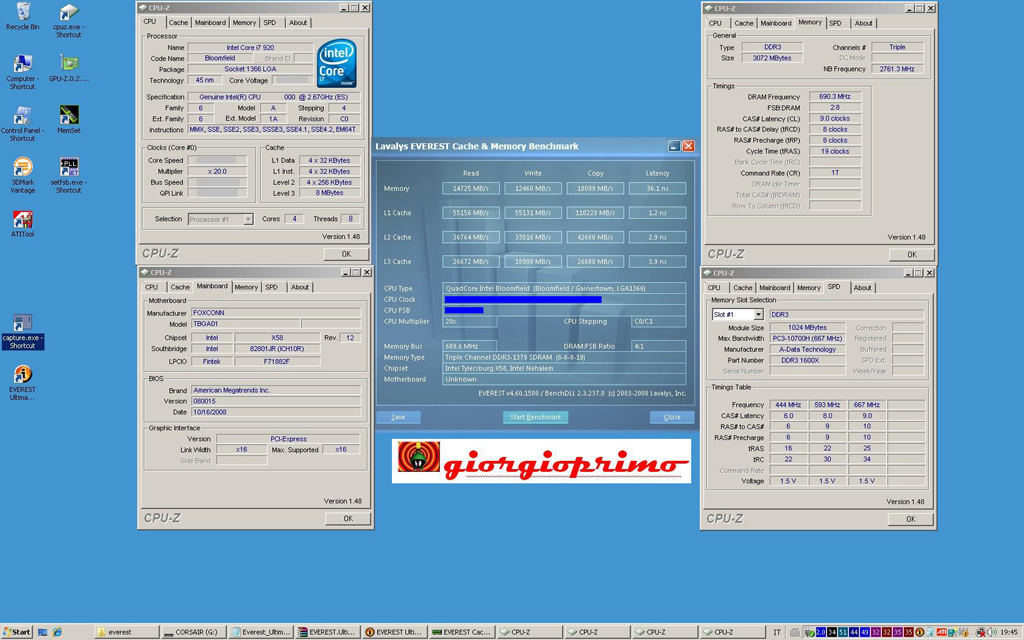Click the Memory Bus value 689.6 MHz
This screenshot has height=640, width=1024.
470,347
